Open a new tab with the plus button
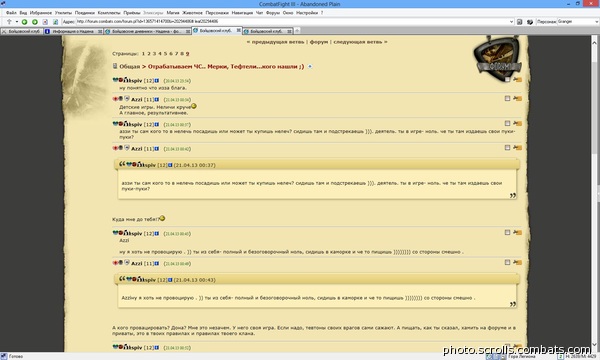This screenshot has height=360, width=600. click(x=297, y=31)
